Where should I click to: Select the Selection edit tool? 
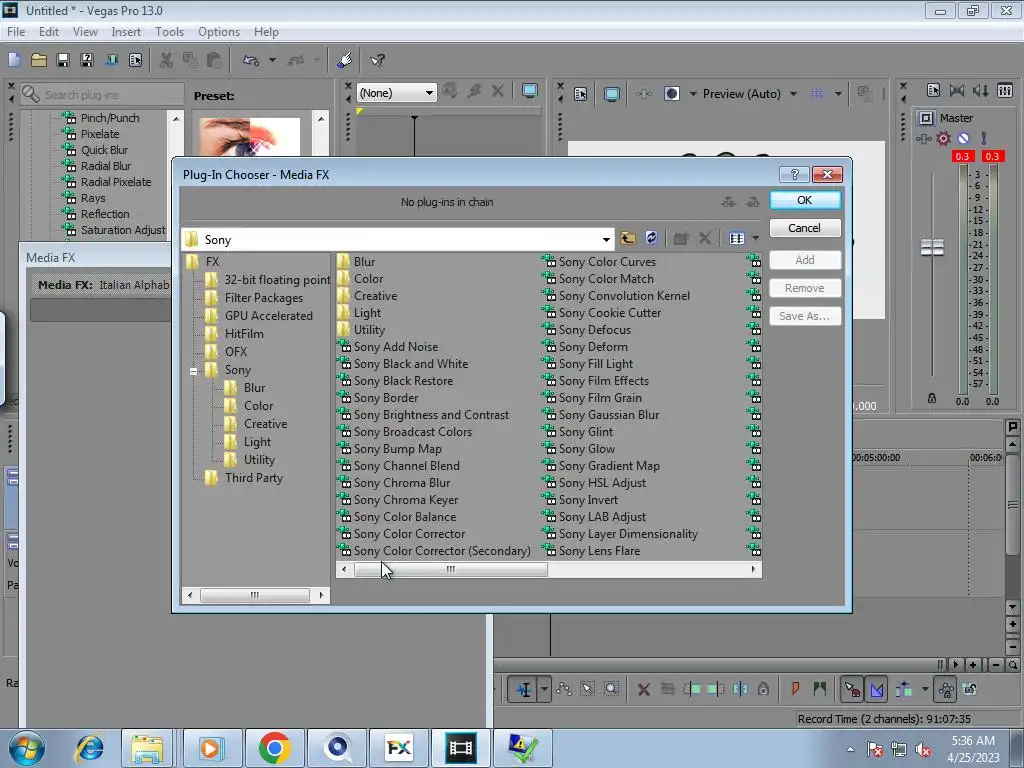[x=587, y=689]
